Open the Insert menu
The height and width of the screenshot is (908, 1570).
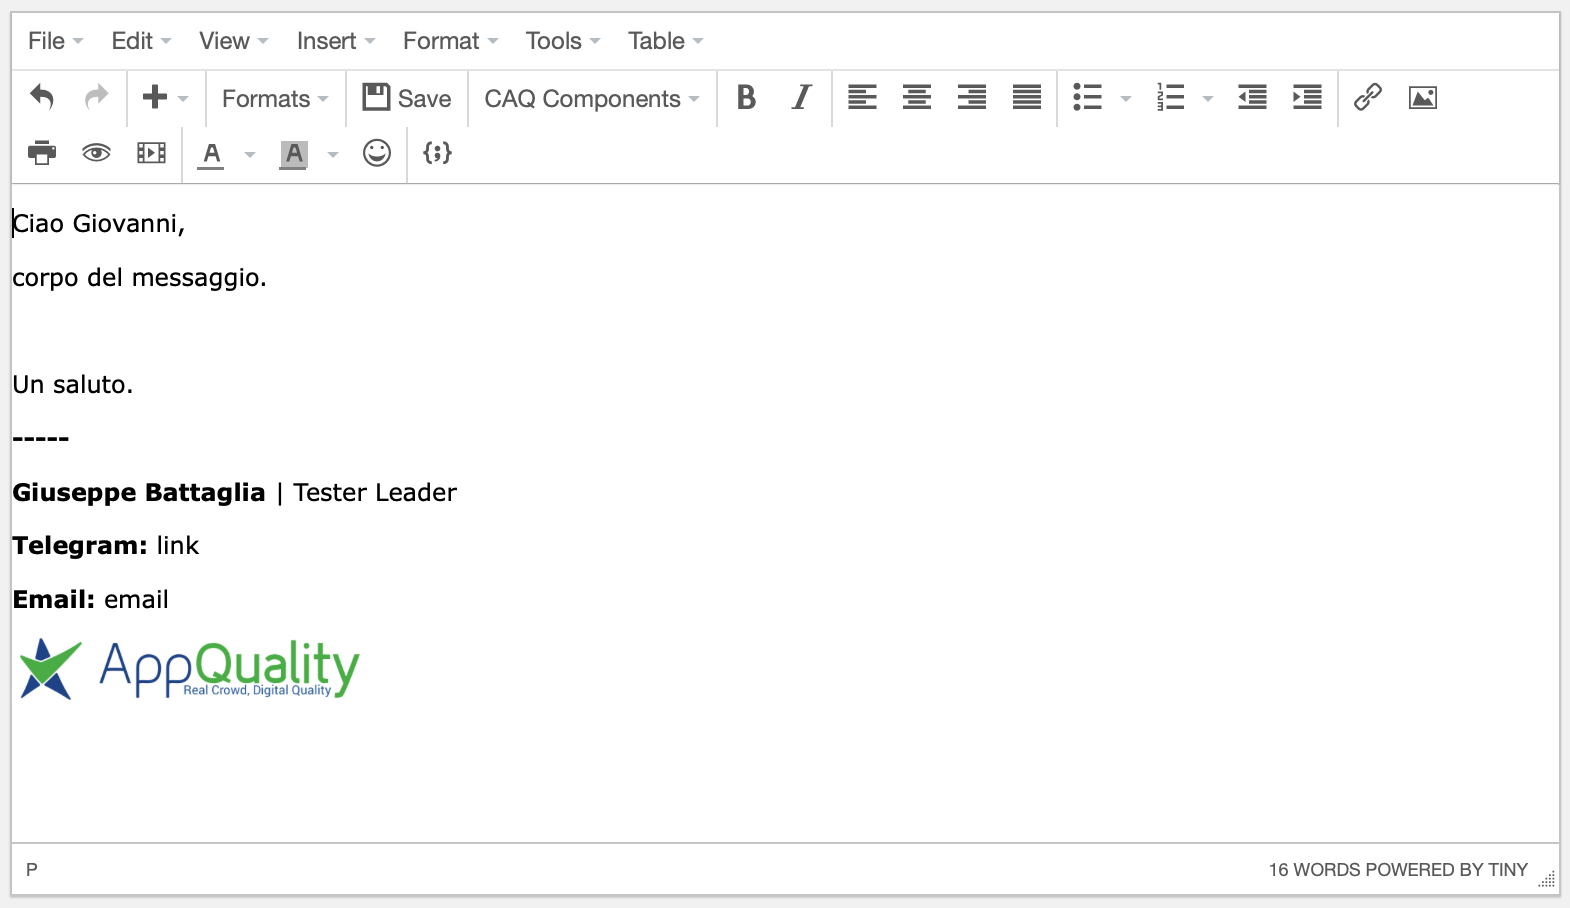(x=335, y=41)
